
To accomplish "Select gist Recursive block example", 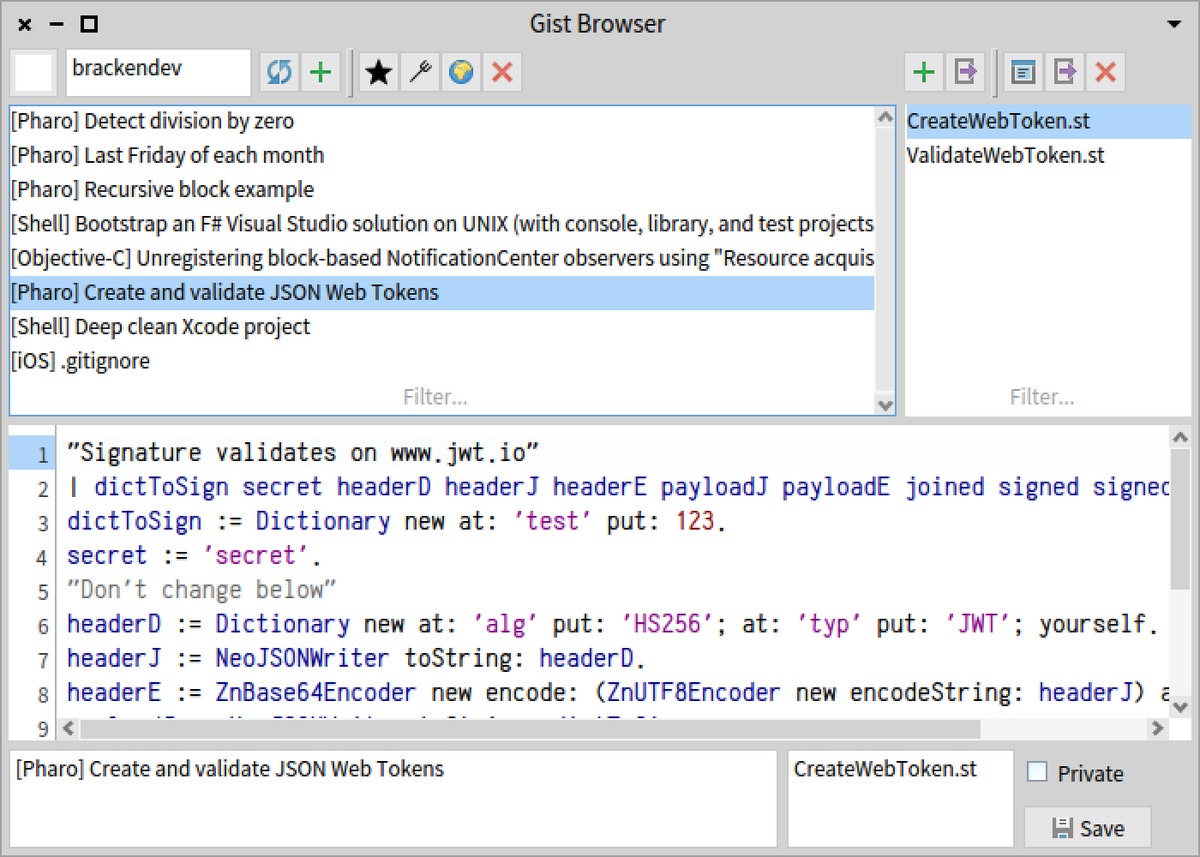I will pyautogui.click(x=441, y=190).
